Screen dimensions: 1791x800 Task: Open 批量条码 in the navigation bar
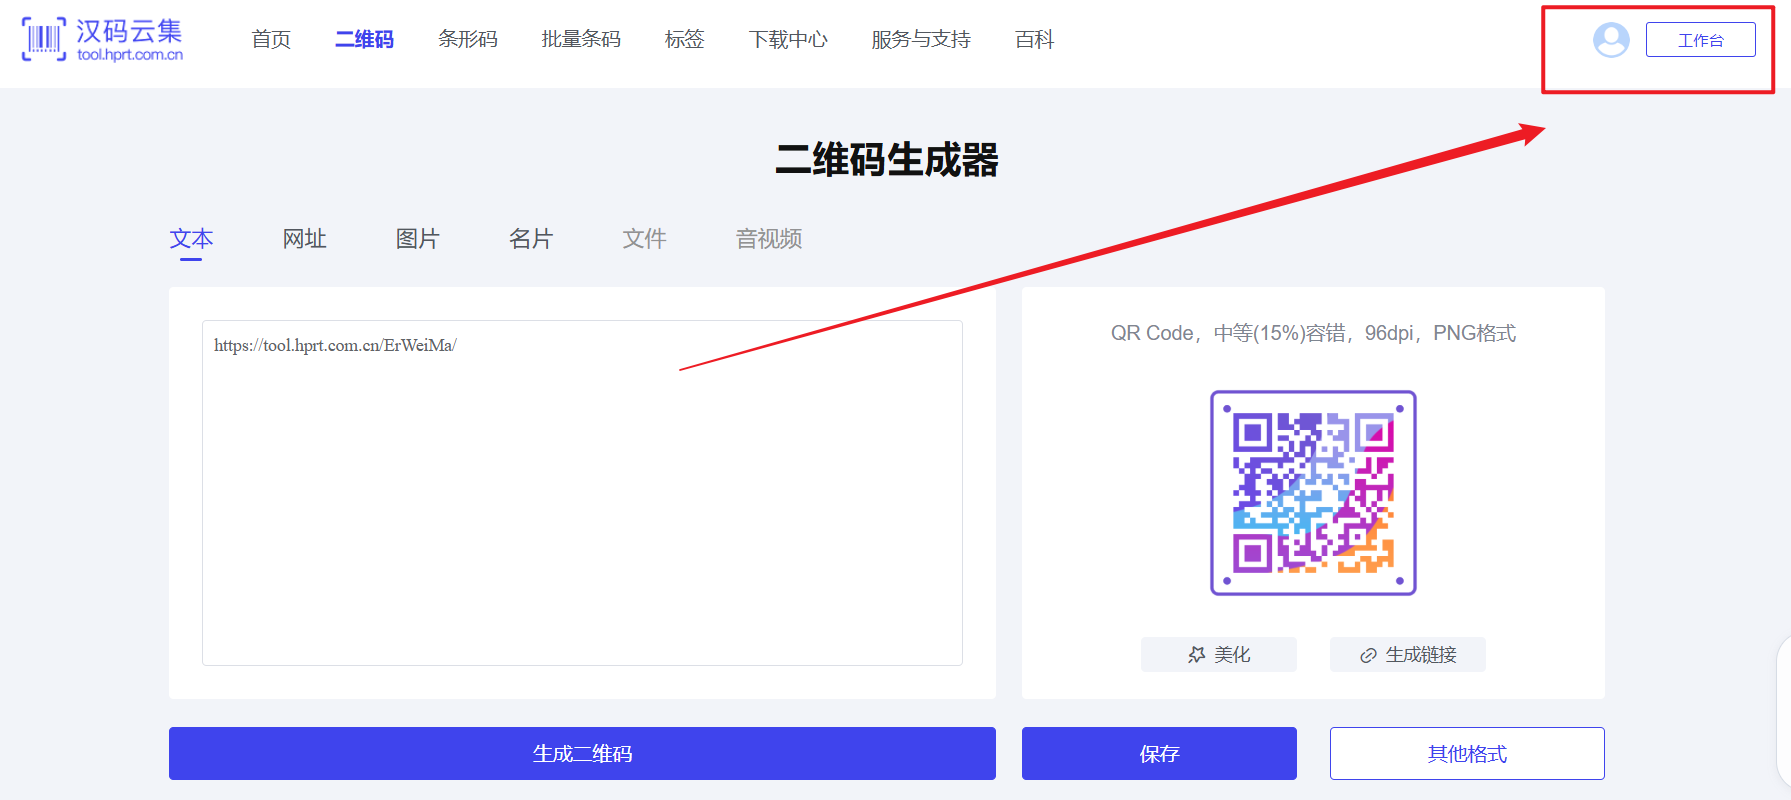point(581,39)
